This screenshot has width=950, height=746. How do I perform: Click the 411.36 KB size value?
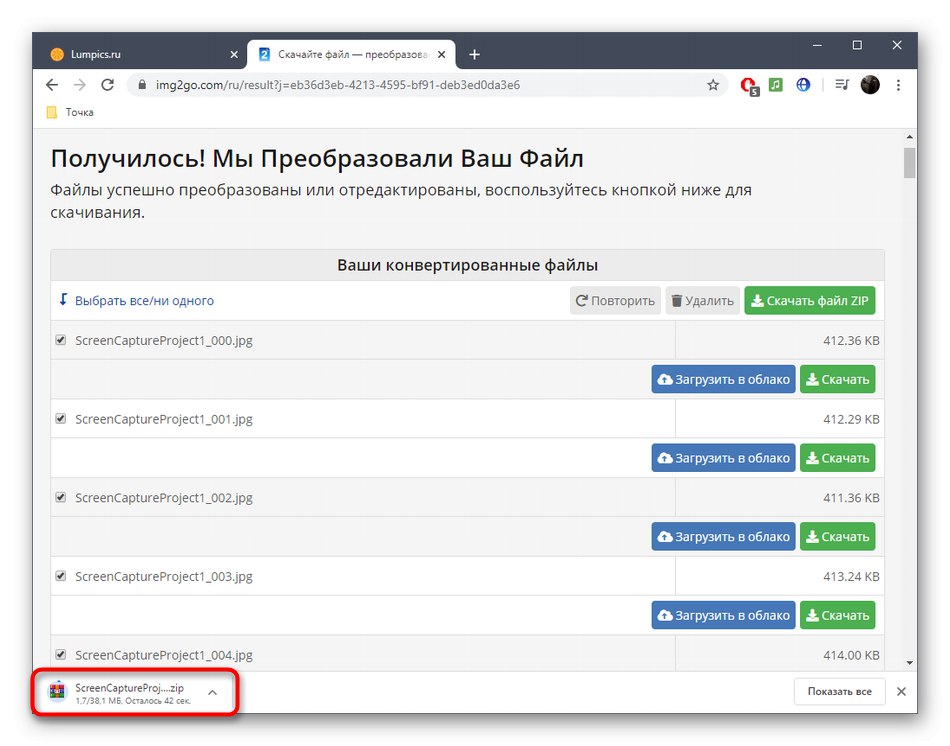(x=851, y=498)
